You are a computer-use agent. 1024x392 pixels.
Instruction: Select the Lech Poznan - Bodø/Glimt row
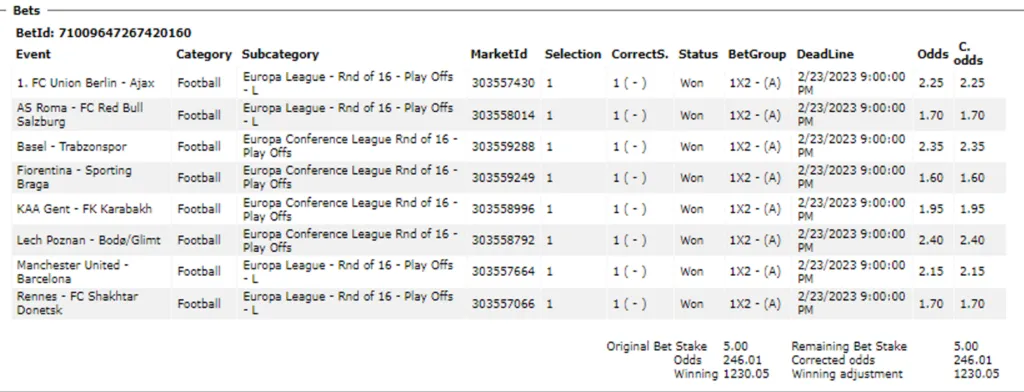[509, 240]
